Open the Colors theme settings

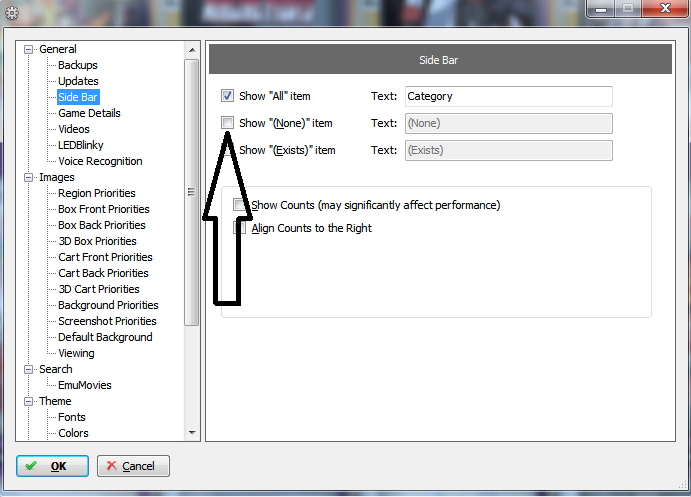point(73,433)
